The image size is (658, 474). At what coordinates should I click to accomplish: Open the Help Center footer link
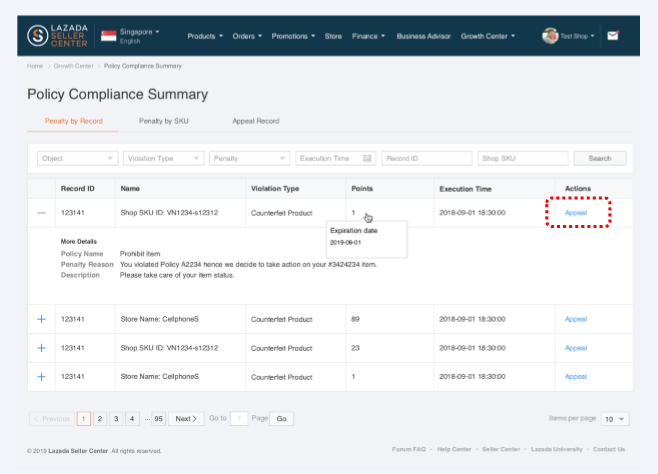(454, 449)
